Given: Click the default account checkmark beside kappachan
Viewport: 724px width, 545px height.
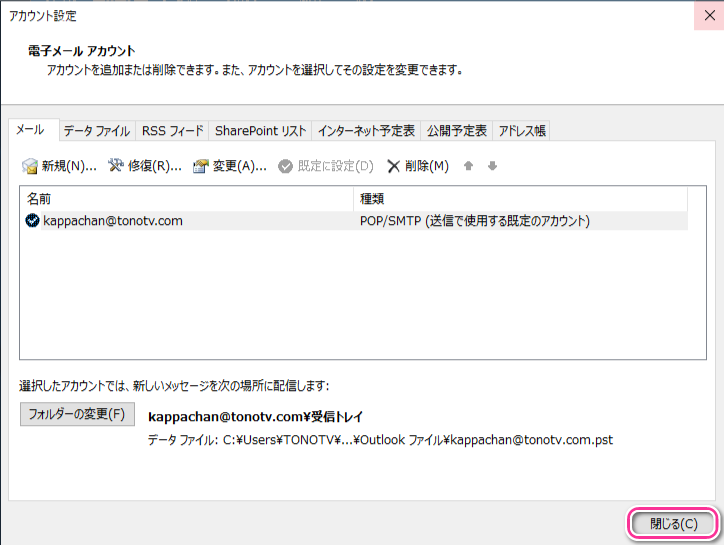Looking at the screenshot, I should click(32, 221).
